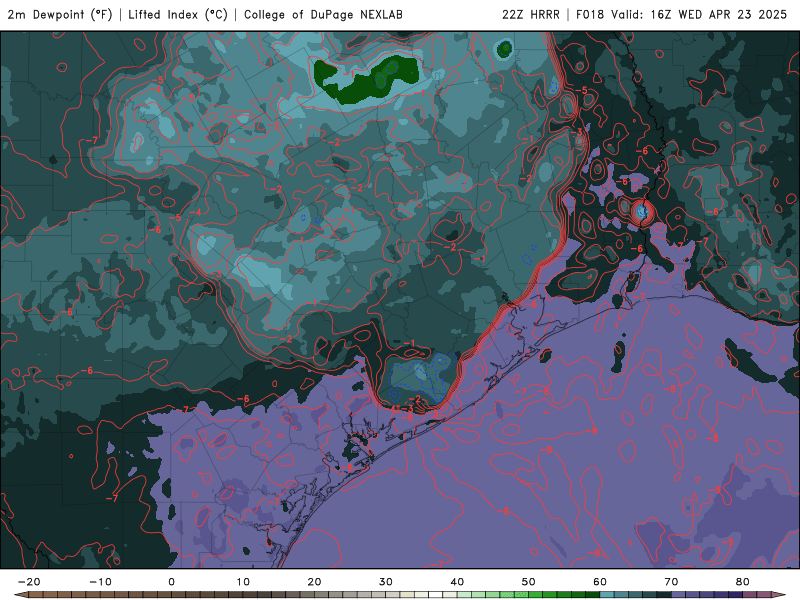Click the 0 tick label on the color scale

point(171,582)
